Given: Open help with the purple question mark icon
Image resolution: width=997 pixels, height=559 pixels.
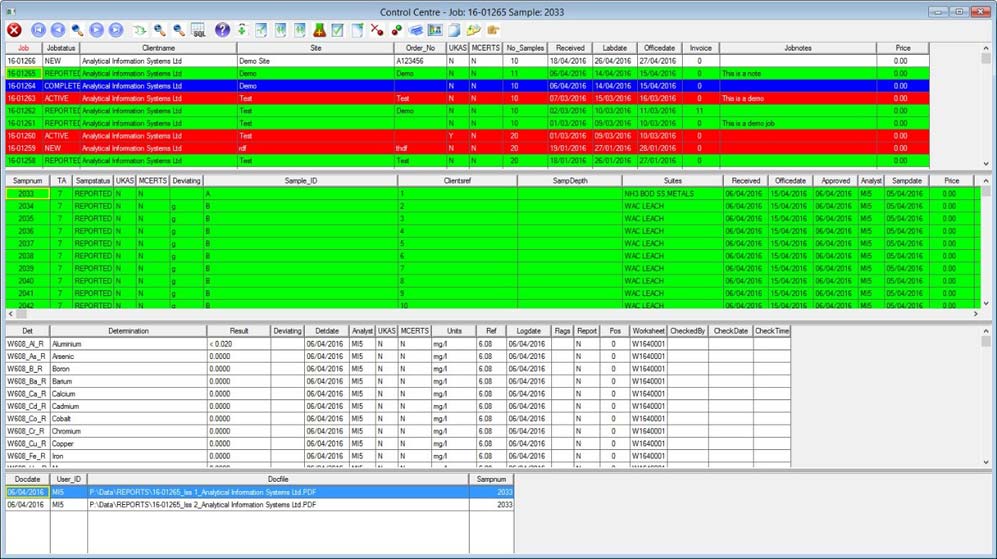Looking at the screenshot, I should coord(222,30).
